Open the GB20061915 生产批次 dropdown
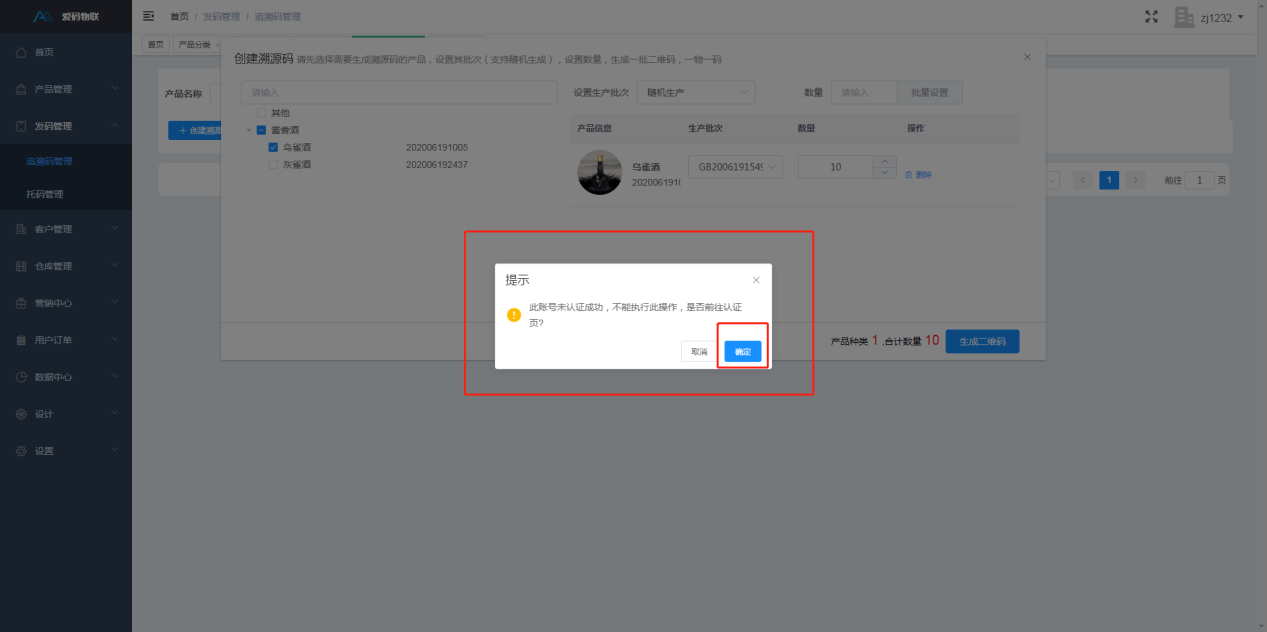Screen dimensions: 1267x632 pos(736,167)
